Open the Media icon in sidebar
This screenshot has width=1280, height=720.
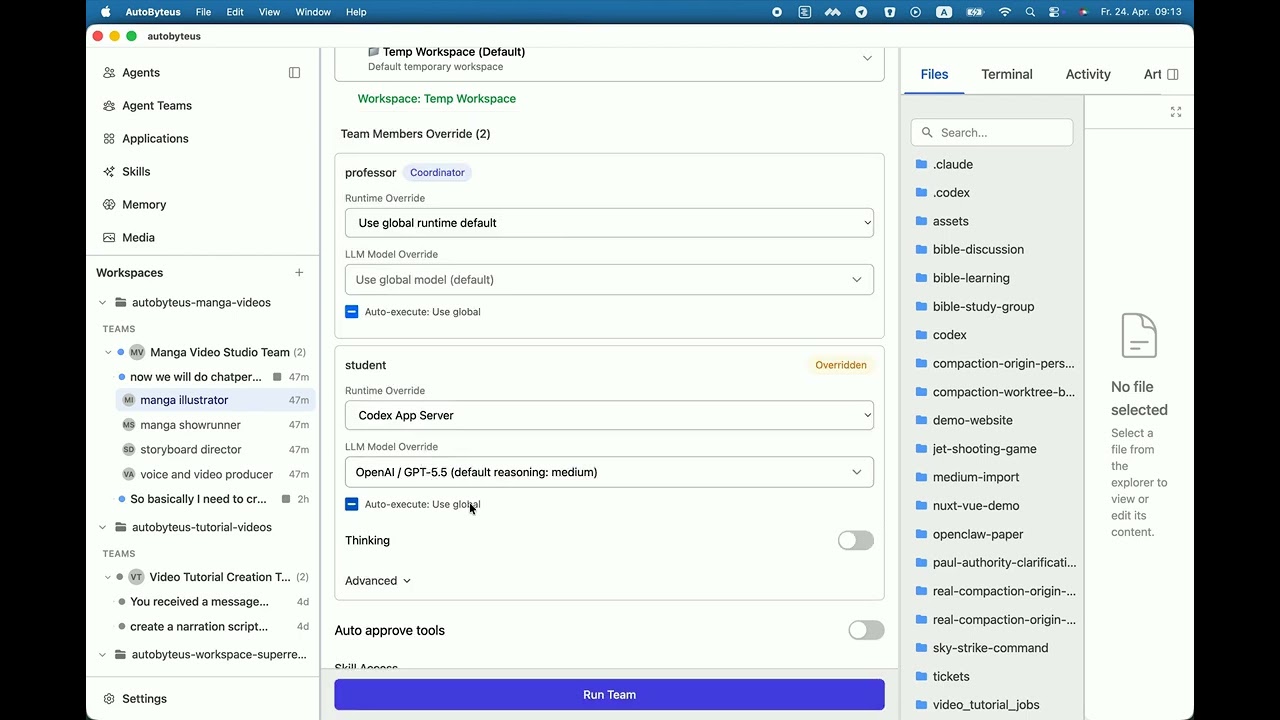click(109, 238)
